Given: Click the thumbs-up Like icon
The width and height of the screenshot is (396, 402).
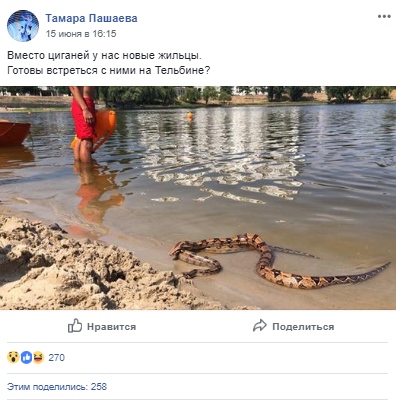Looking at the screenshot, I should 75,326.
